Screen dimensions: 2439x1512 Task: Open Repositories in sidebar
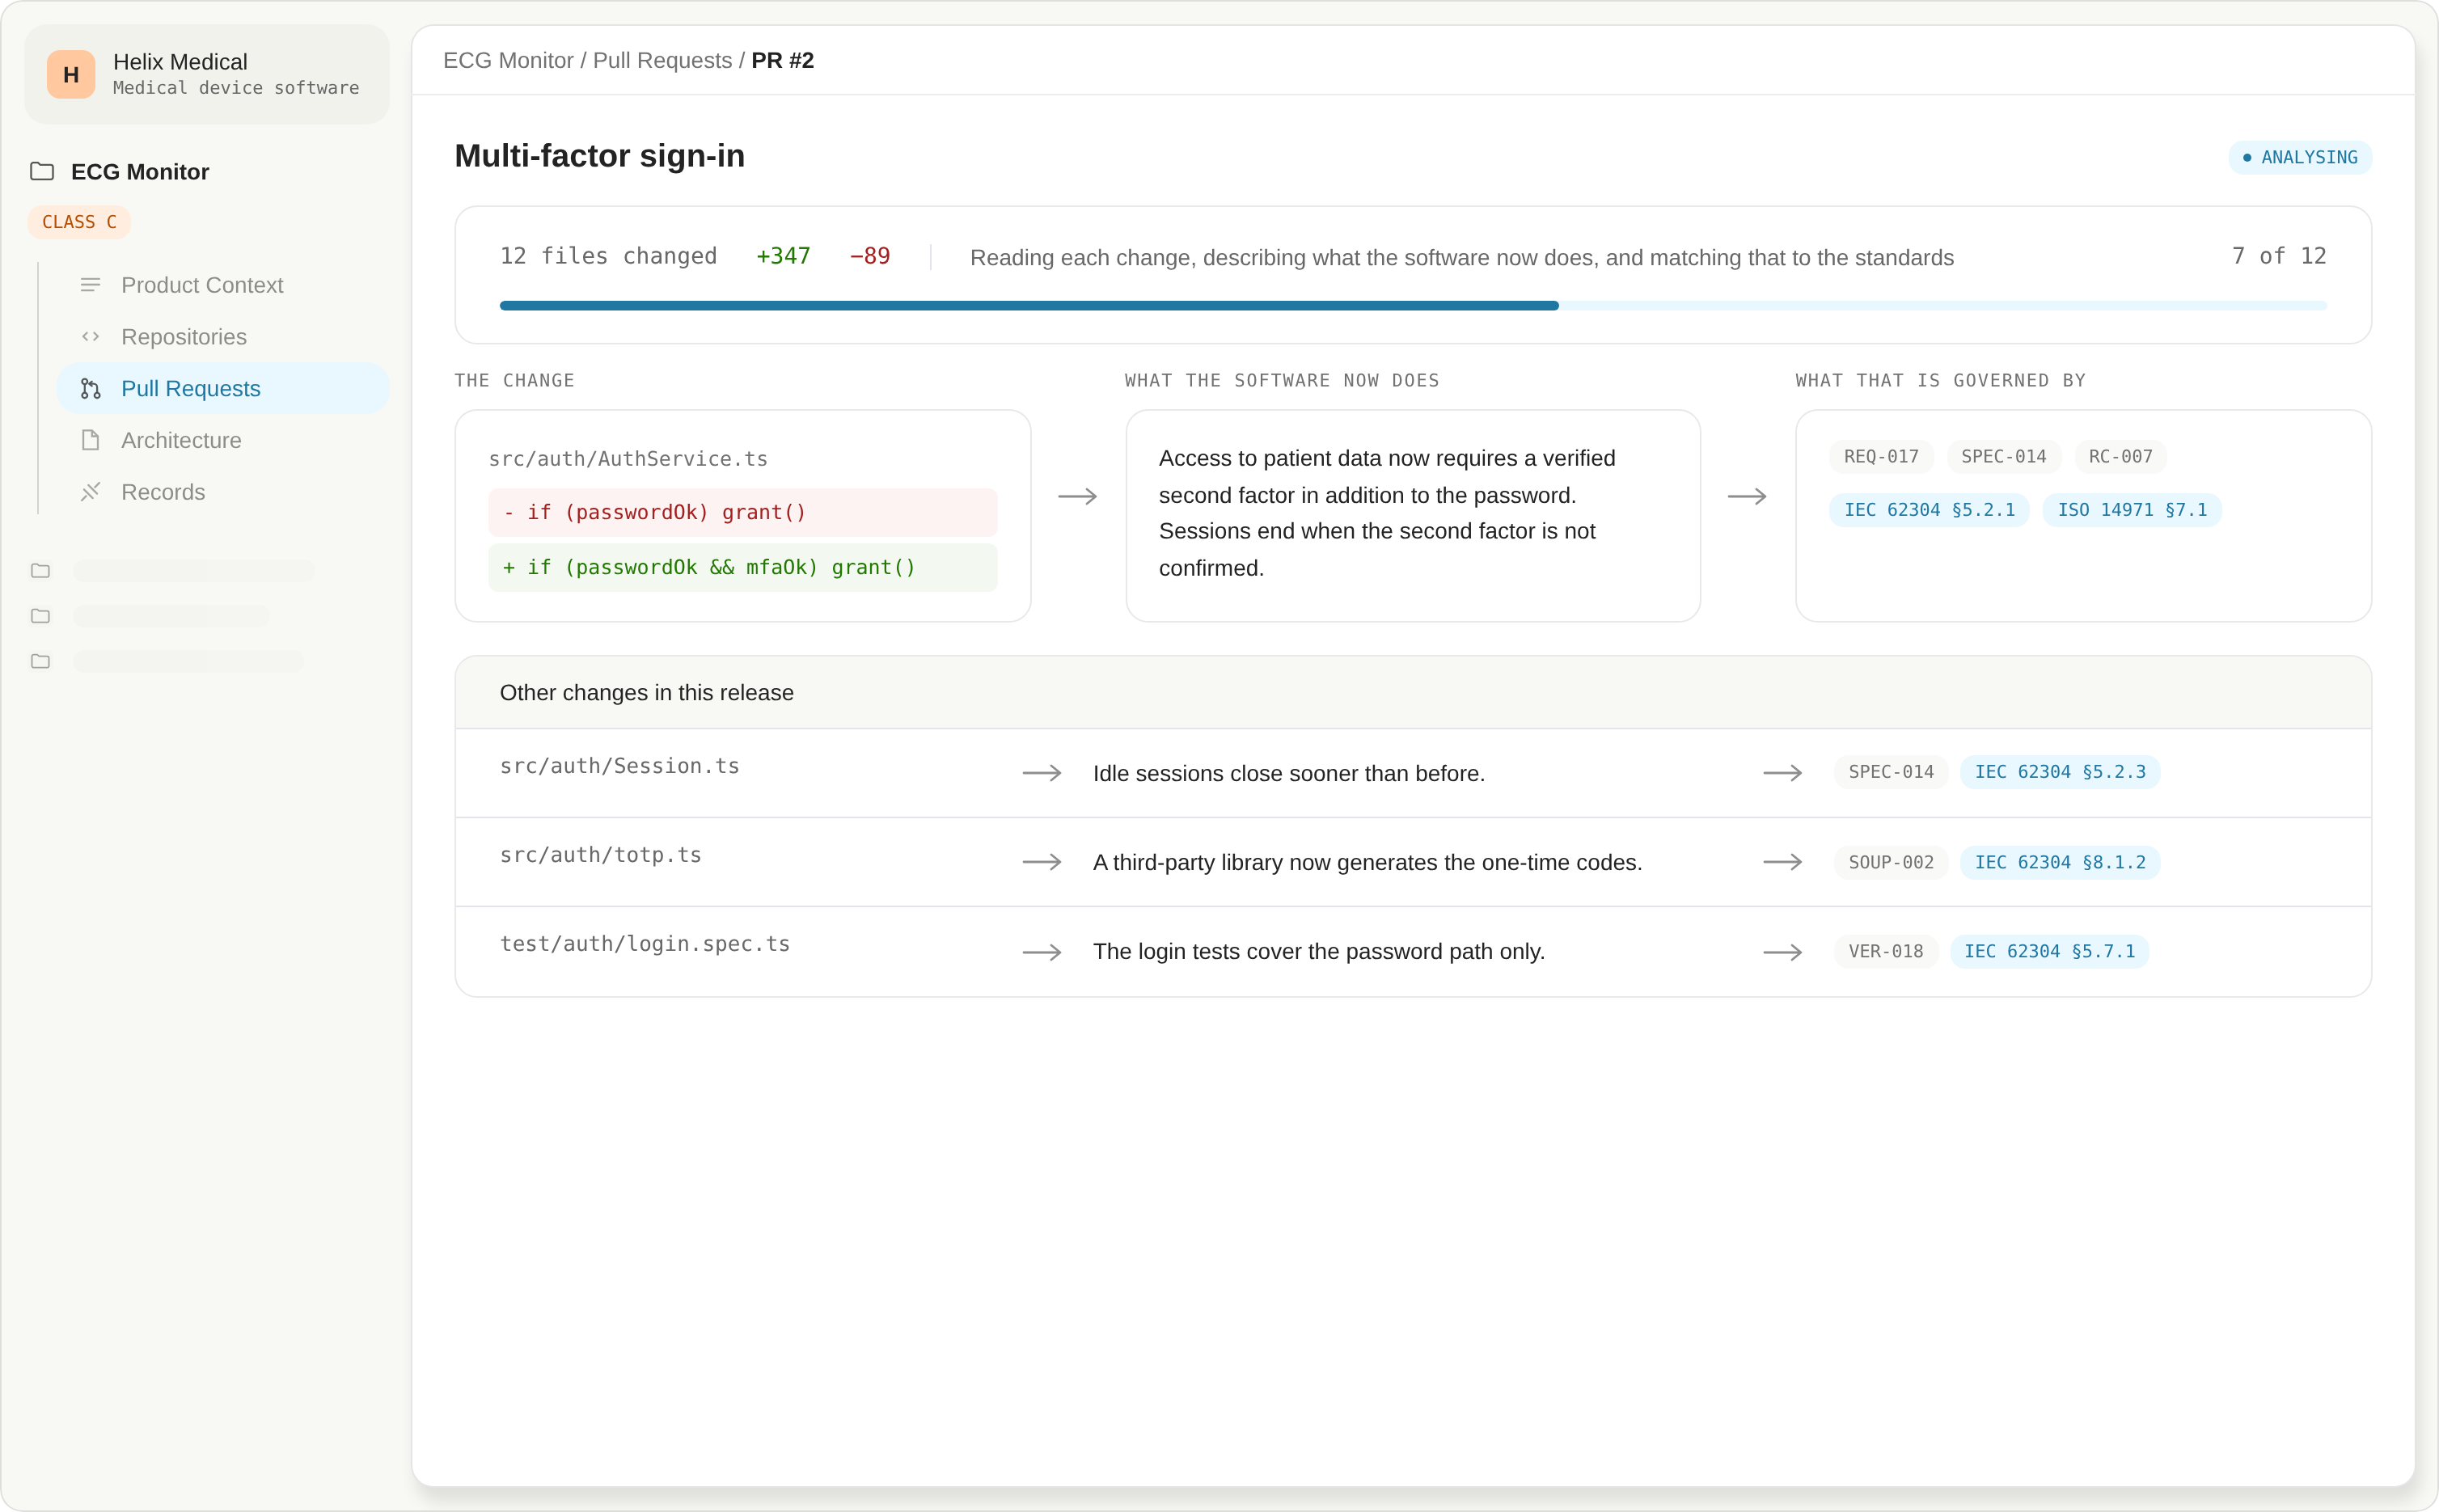tap(223, 337)
